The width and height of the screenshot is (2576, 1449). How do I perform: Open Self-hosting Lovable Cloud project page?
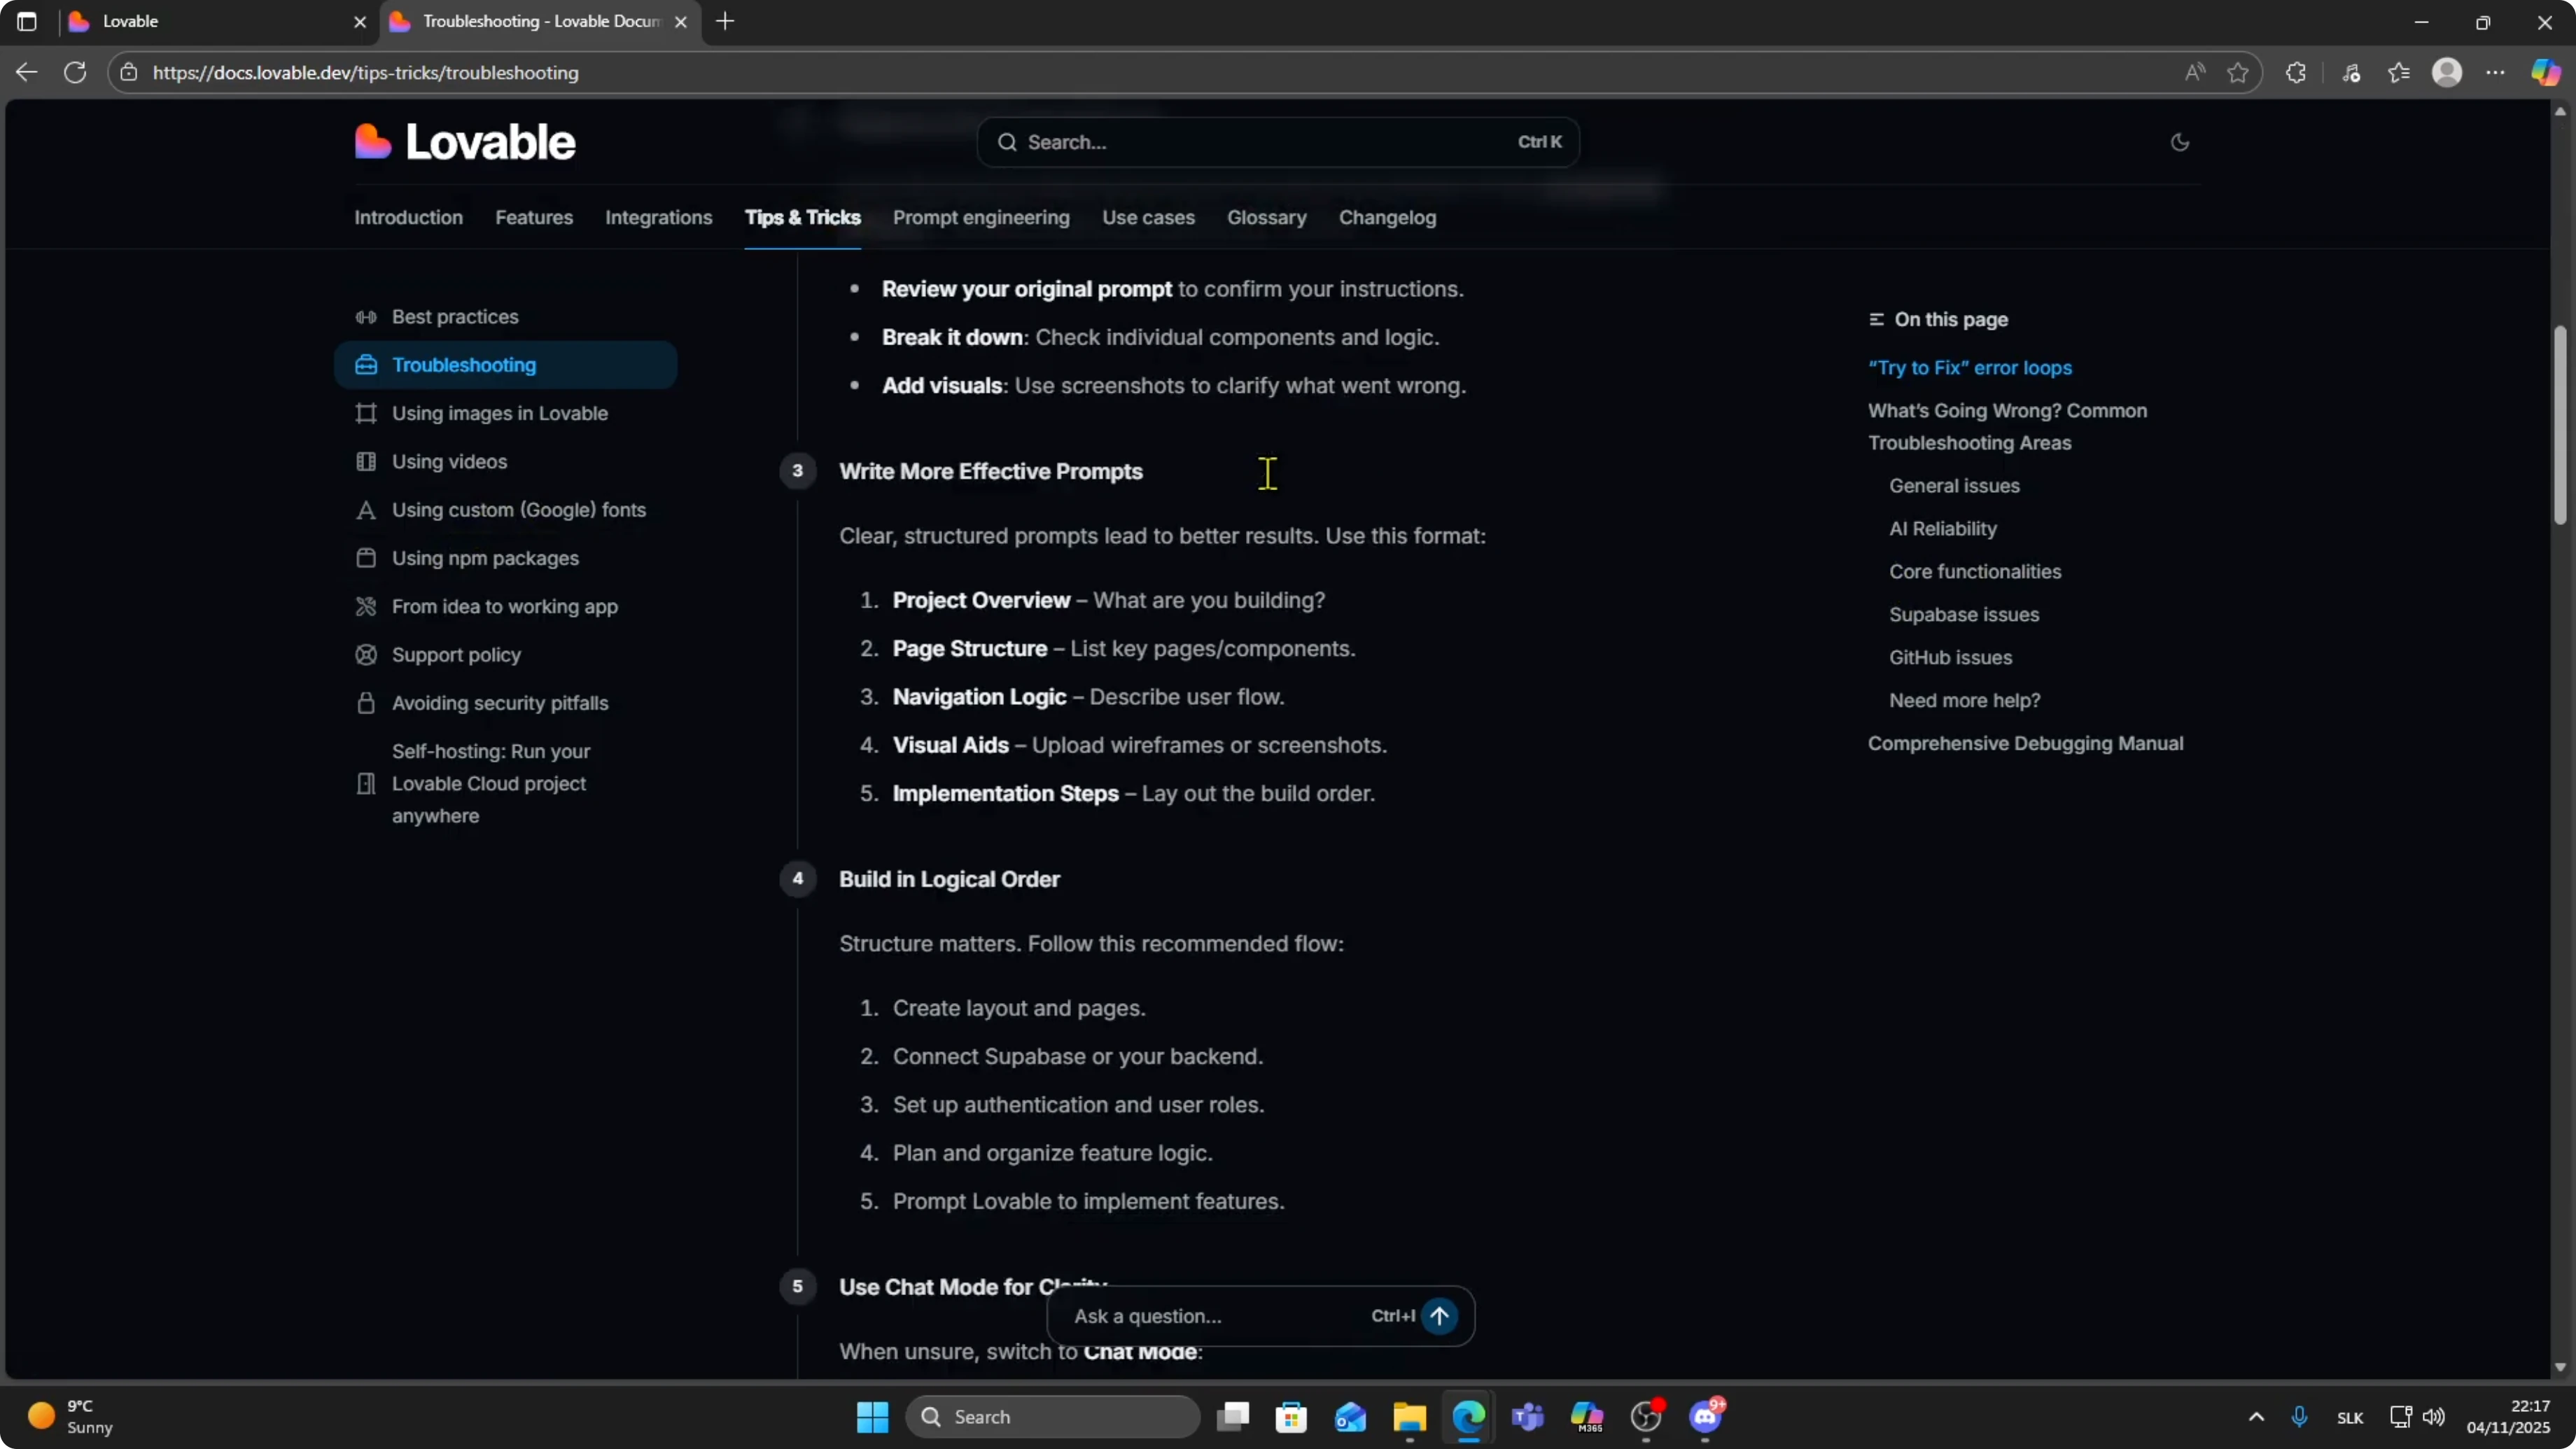[x=491, y=783]
